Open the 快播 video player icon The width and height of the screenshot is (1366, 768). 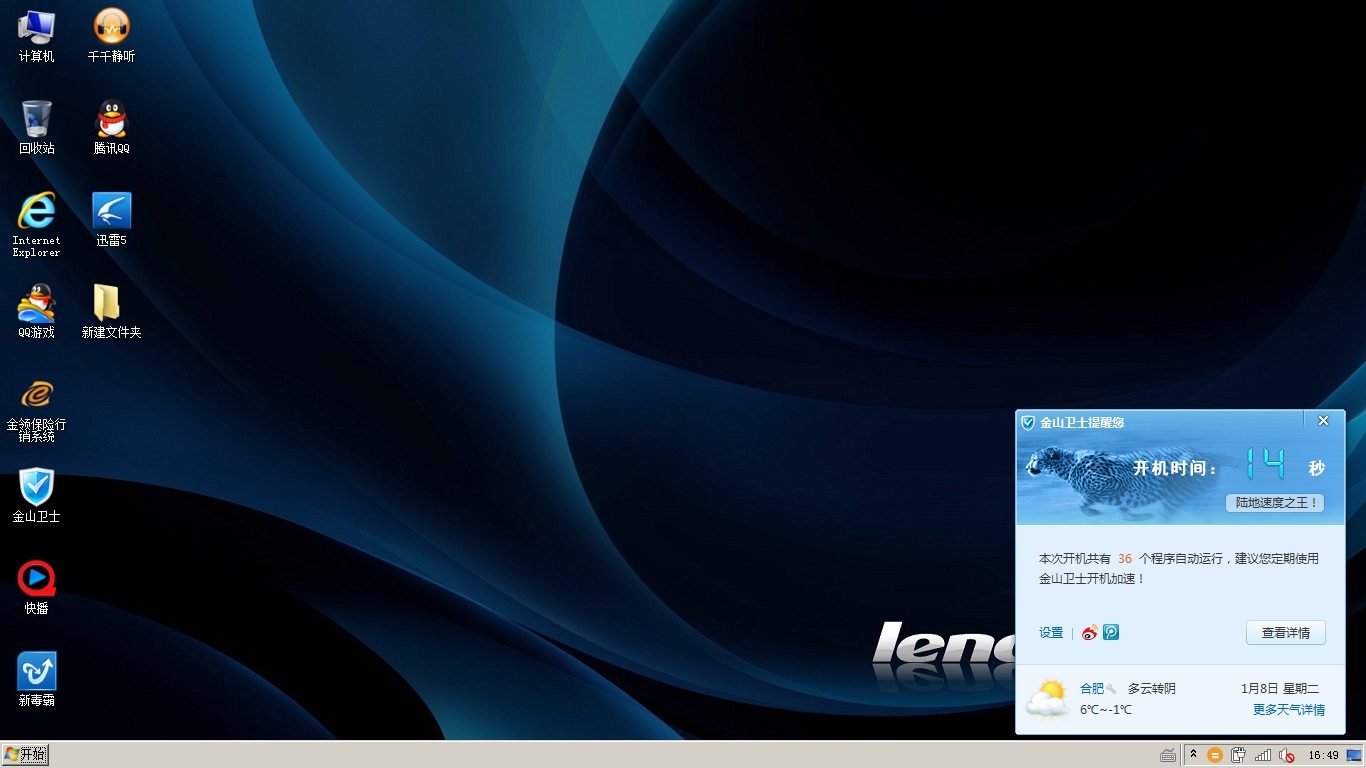(x=37, y=588)
